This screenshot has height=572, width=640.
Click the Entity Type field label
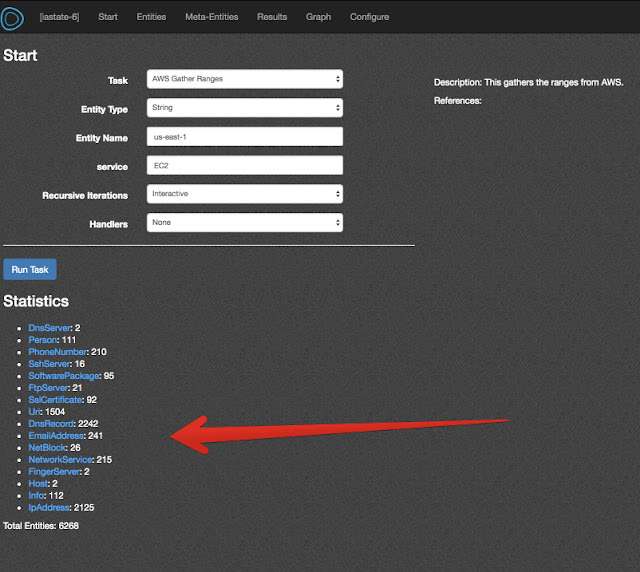[104, 109]
